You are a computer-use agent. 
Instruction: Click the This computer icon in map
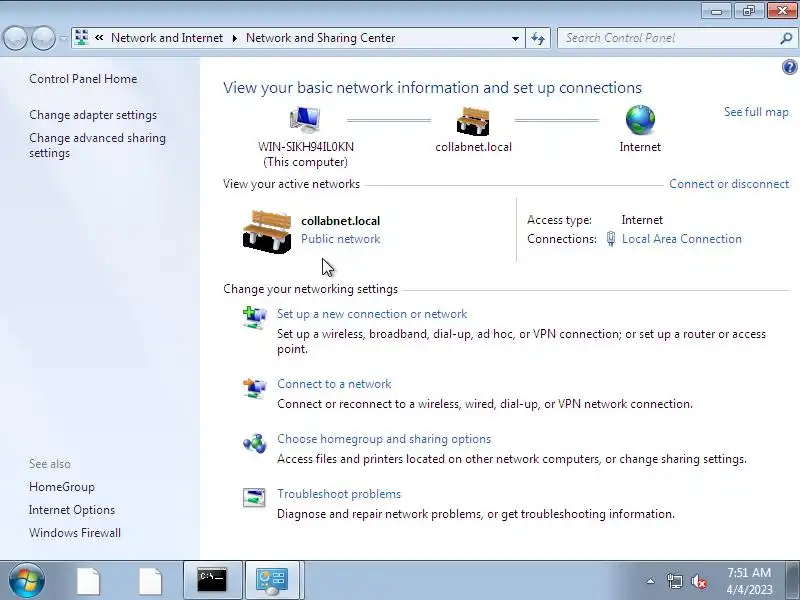click(305, 120)
